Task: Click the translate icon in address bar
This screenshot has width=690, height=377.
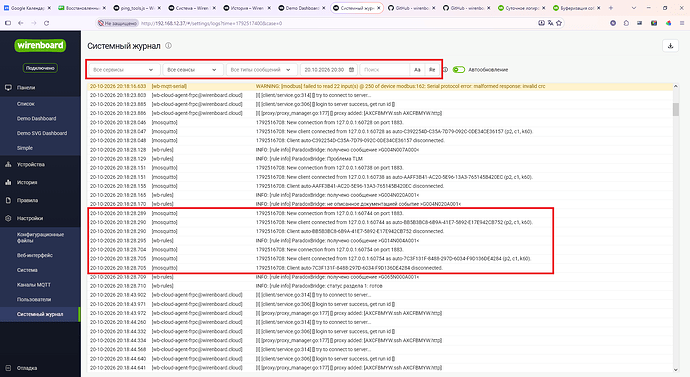Action: coord(550,23)
